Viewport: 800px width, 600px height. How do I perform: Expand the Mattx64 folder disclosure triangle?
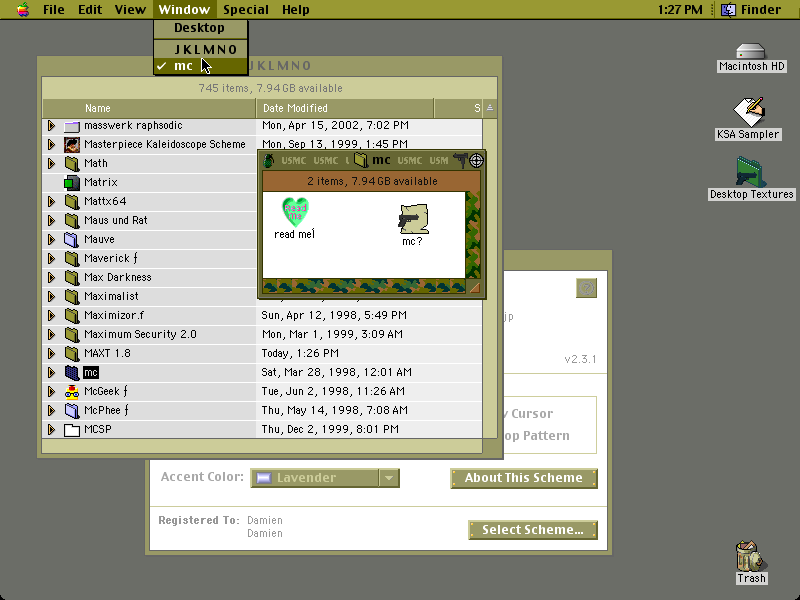point(51,202)
